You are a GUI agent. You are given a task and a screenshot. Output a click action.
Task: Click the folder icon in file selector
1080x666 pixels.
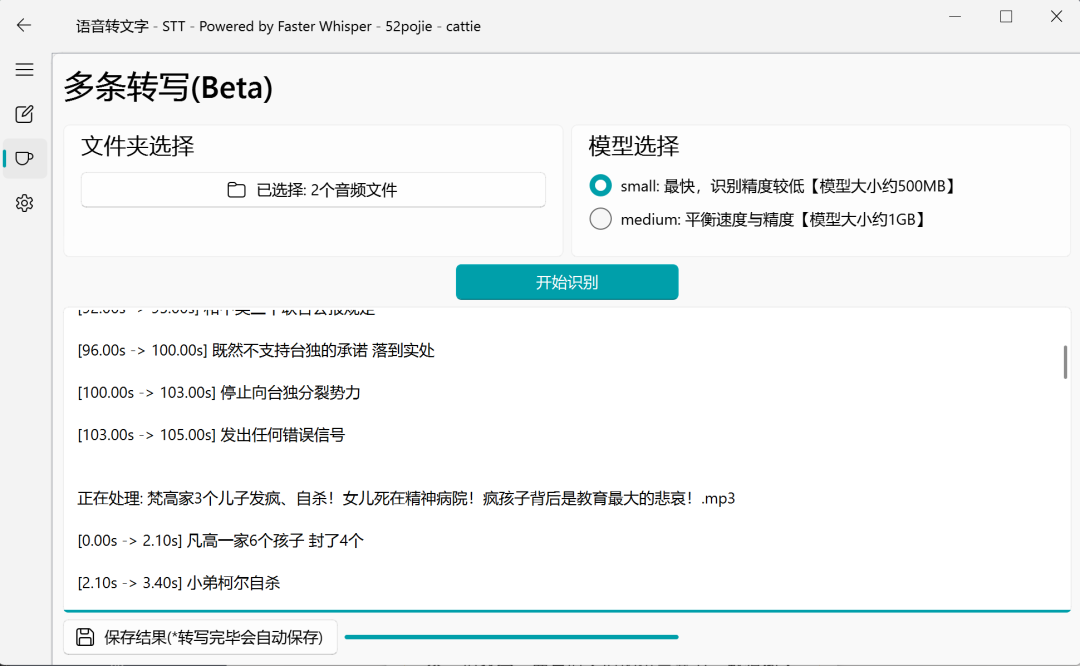point(236,190)
